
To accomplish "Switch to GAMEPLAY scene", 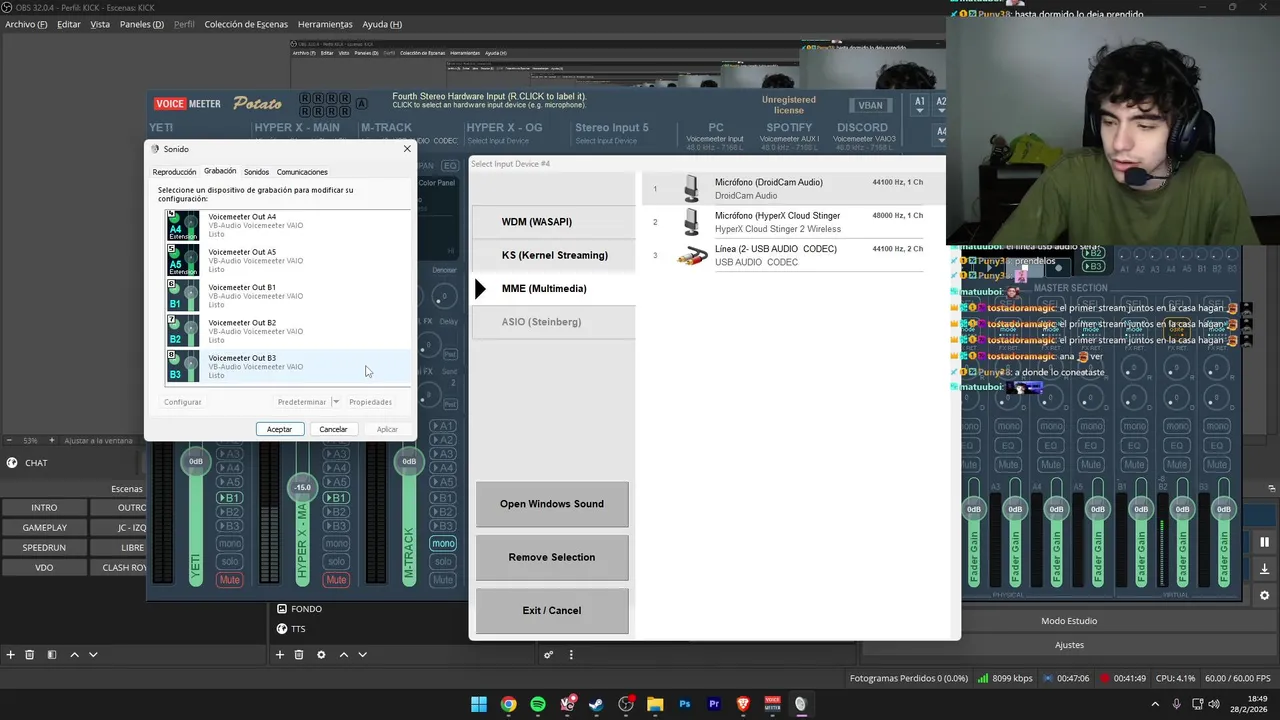I will tap(45, 527).
